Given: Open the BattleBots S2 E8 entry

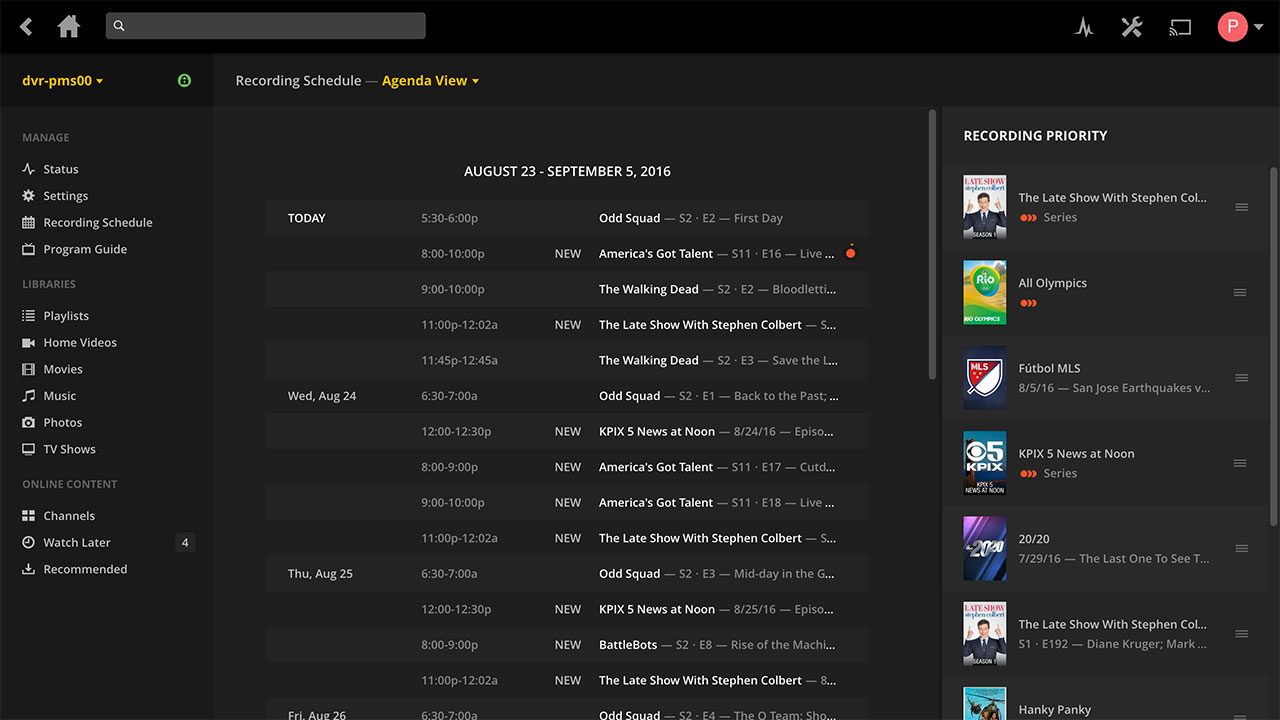Looking at the screenshot, I should [567, 645].
